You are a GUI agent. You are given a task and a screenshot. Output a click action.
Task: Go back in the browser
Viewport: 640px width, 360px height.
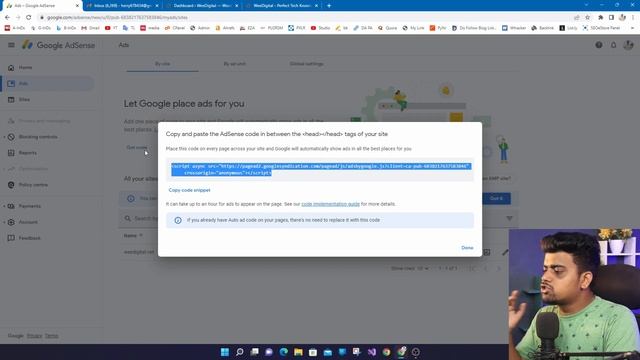coord(7,17)
